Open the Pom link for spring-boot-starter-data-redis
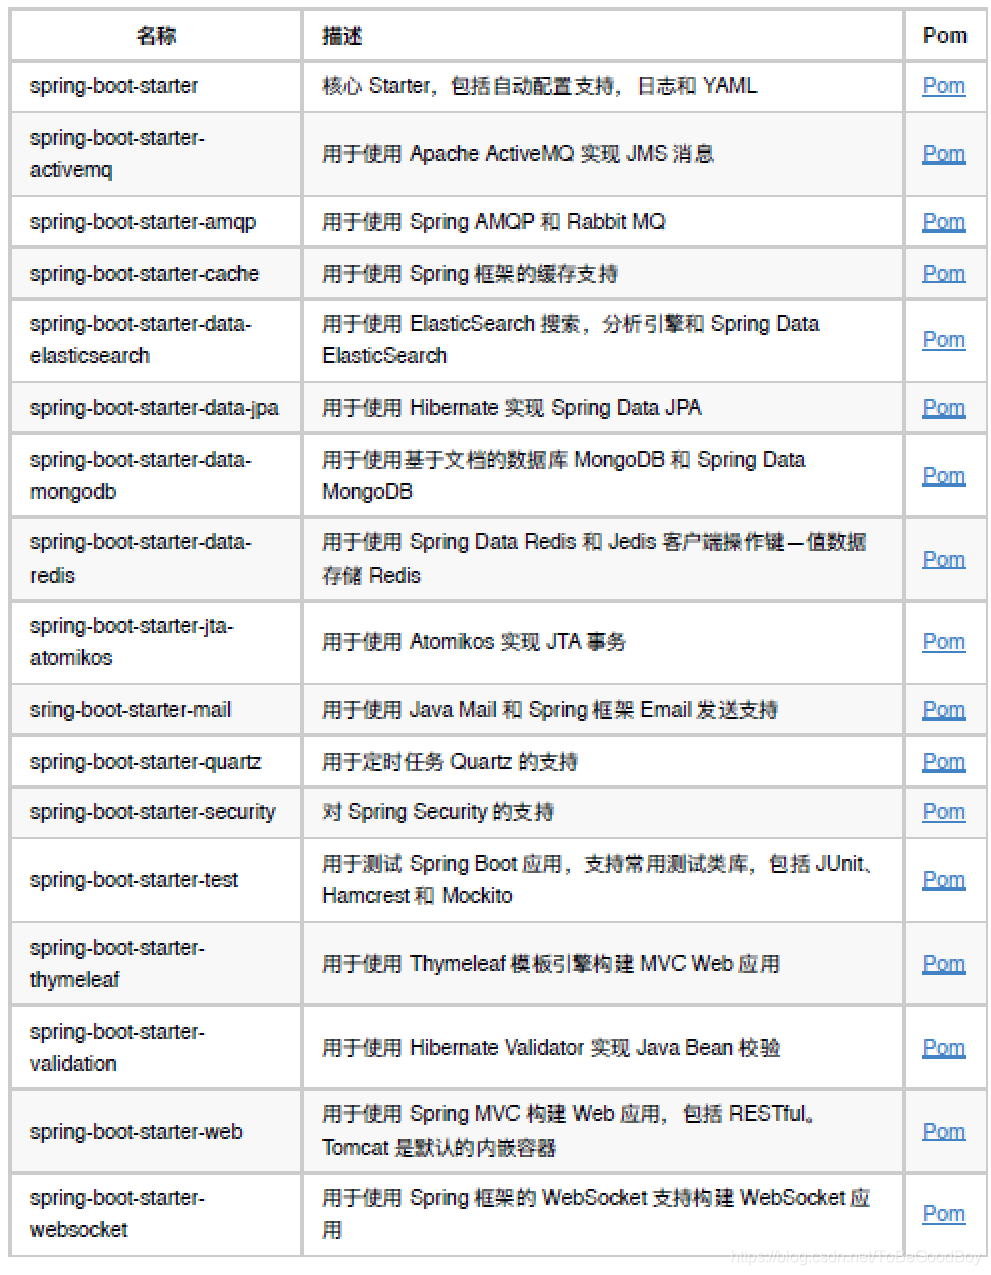The width and height of the screenshot is (991, 1275). tap(943, 560)
